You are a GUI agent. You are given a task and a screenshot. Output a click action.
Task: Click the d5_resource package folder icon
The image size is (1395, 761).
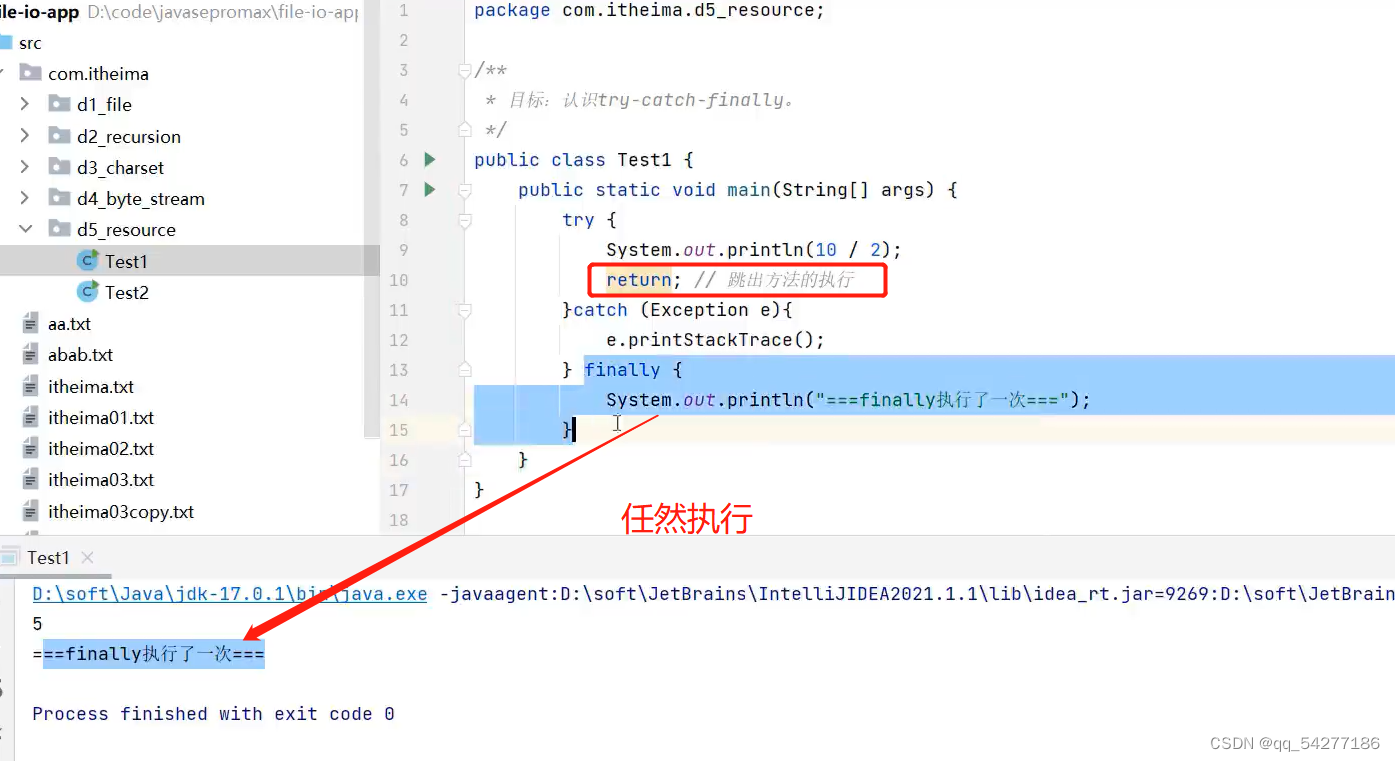(59, 229)
